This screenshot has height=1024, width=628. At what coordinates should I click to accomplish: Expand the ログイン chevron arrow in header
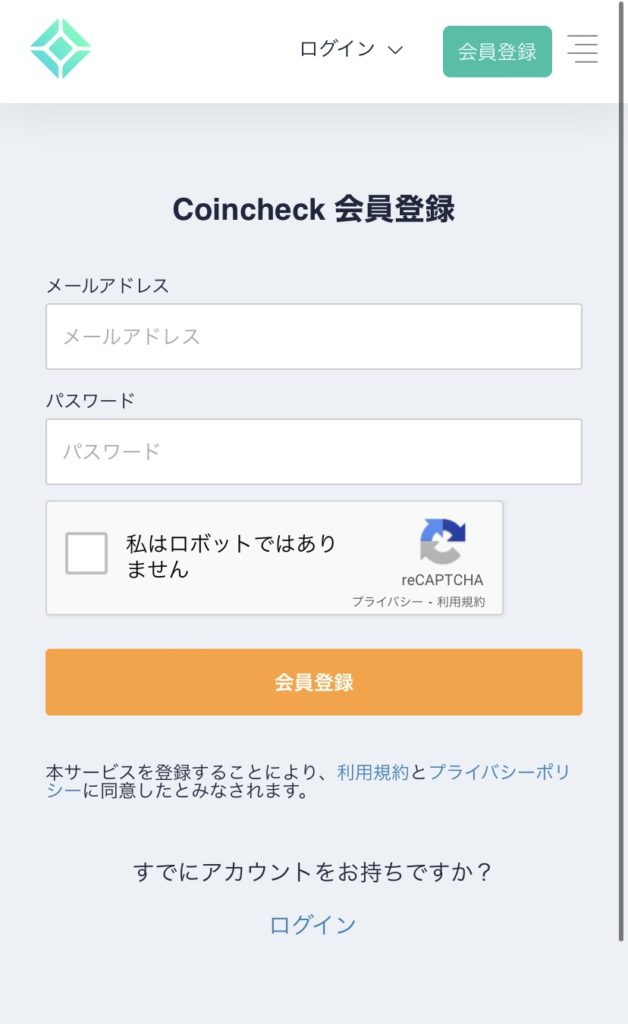[x=395, y=50]
